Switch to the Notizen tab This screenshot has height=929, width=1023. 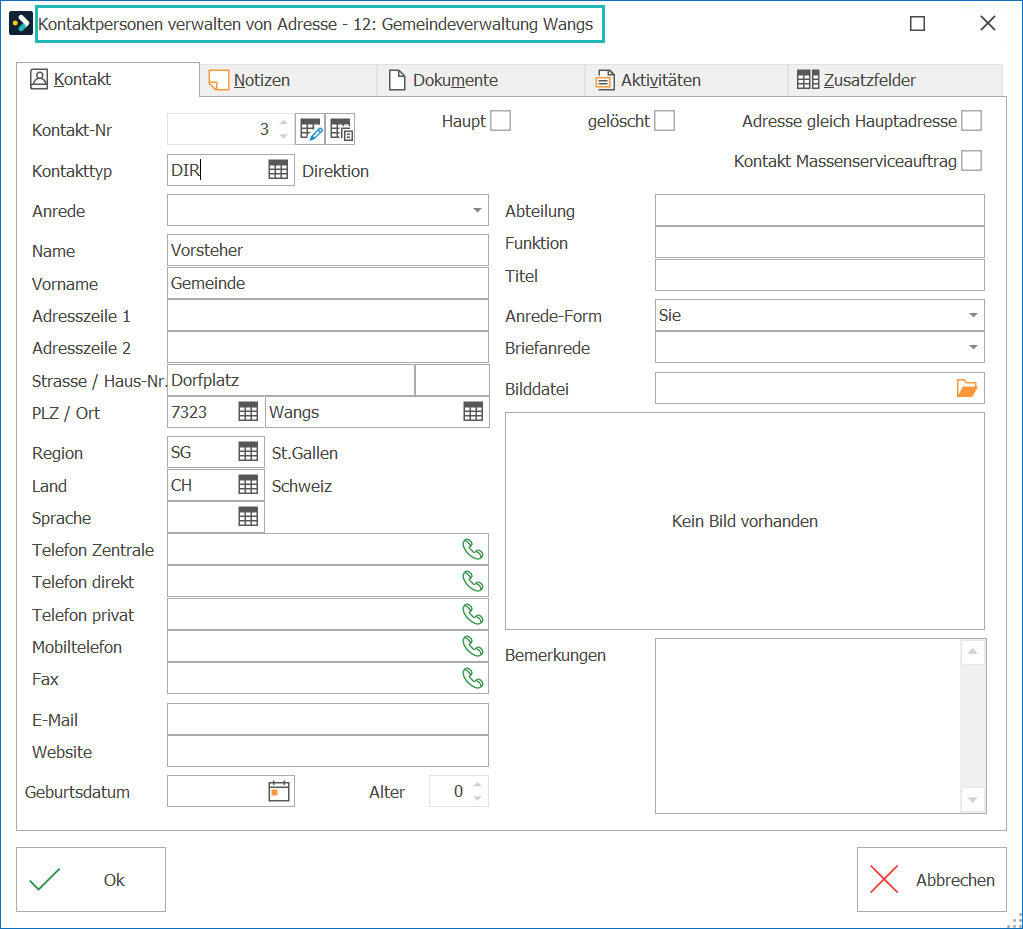coord(288,80)
